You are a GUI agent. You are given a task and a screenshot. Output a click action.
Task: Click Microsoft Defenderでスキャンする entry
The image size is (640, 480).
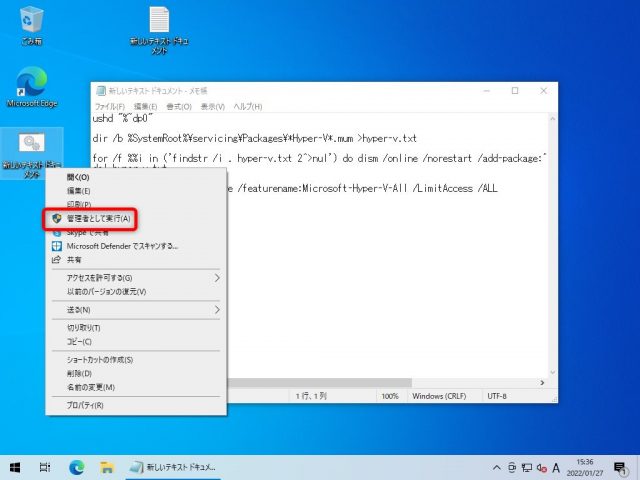(x=122, y=245)
